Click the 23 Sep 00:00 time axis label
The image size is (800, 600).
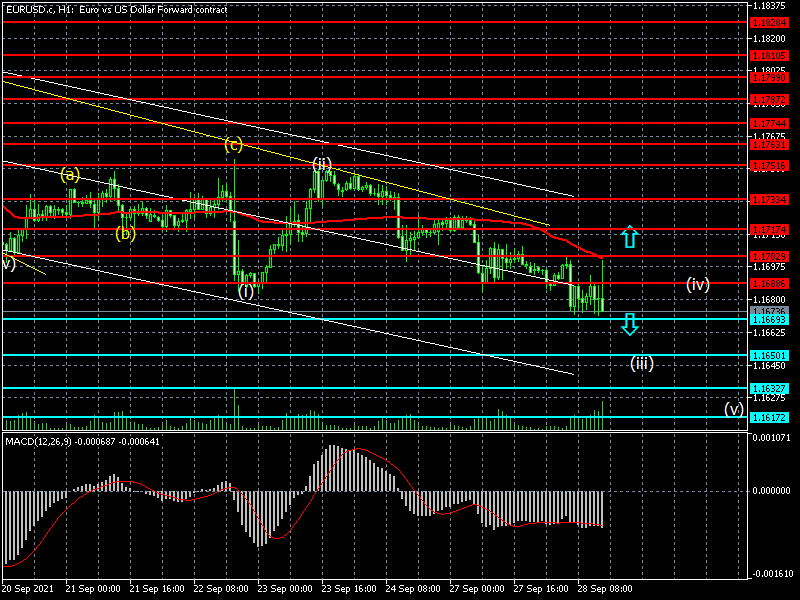(283, 590)
